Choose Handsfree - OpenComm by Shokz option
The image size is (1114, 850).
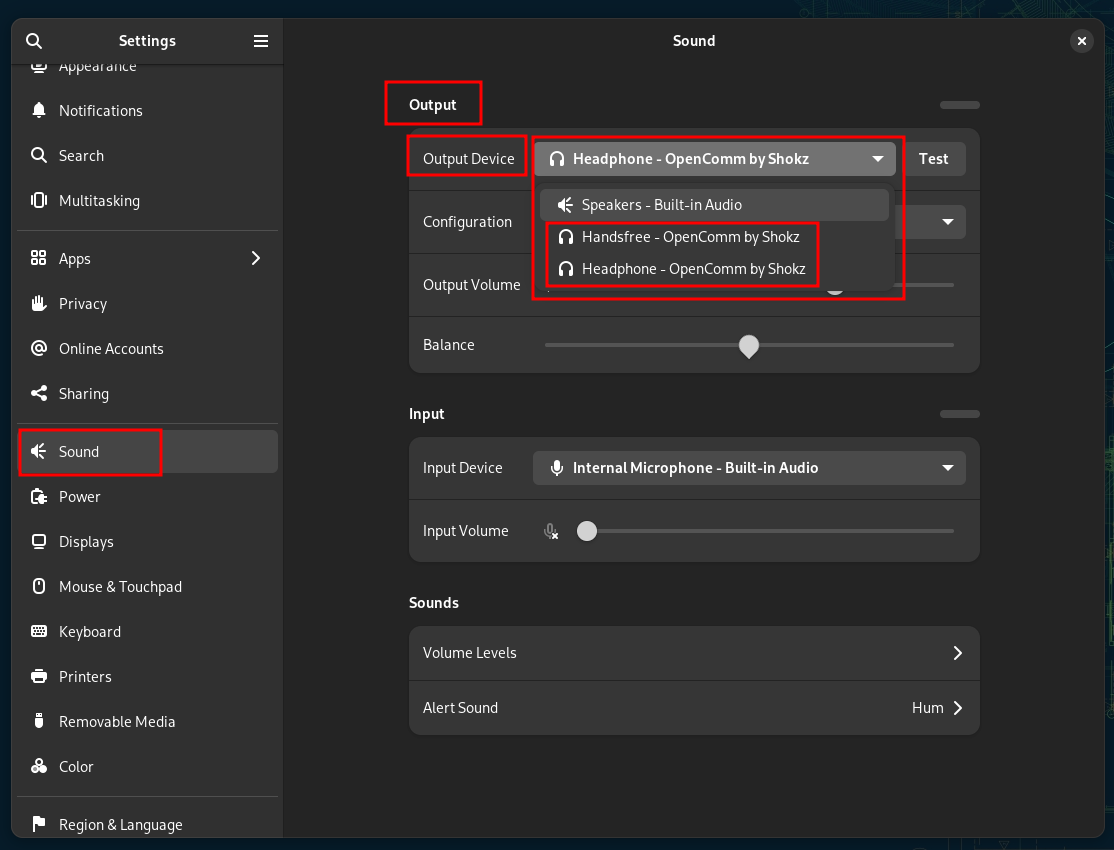pos(690,237)
